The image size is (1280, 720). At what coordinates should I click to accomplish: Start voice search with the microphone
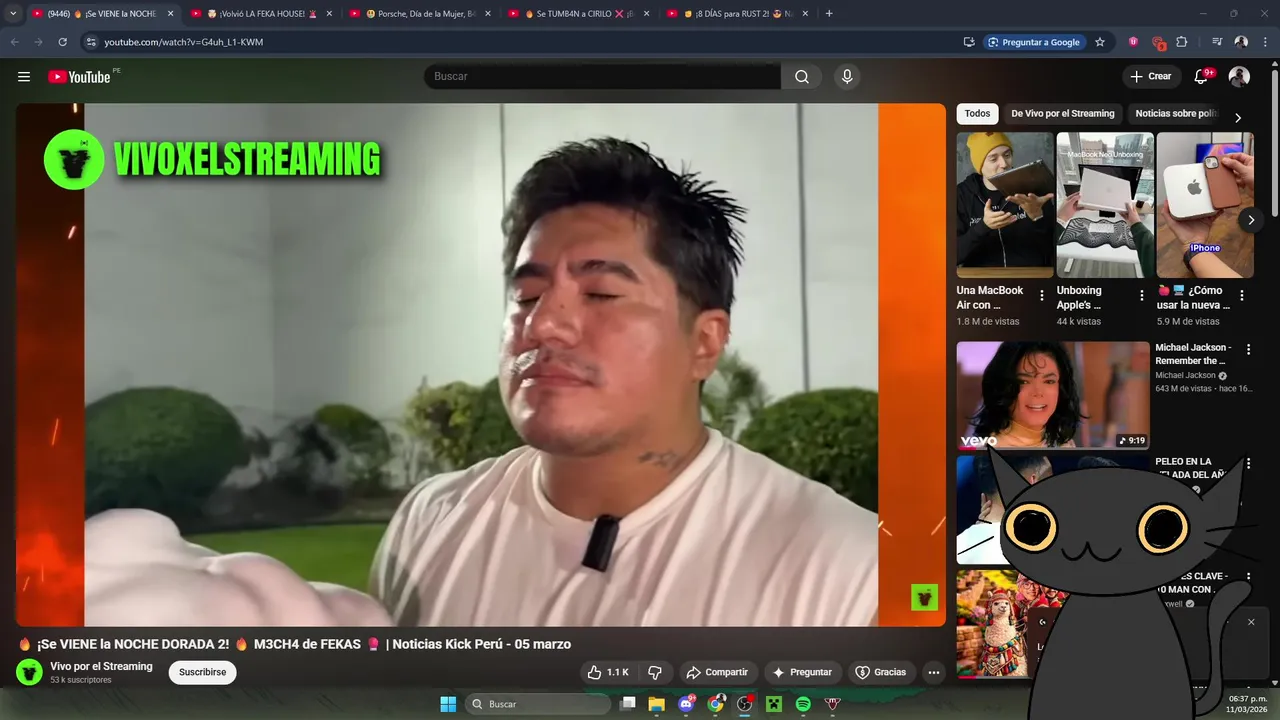[847, 77]
